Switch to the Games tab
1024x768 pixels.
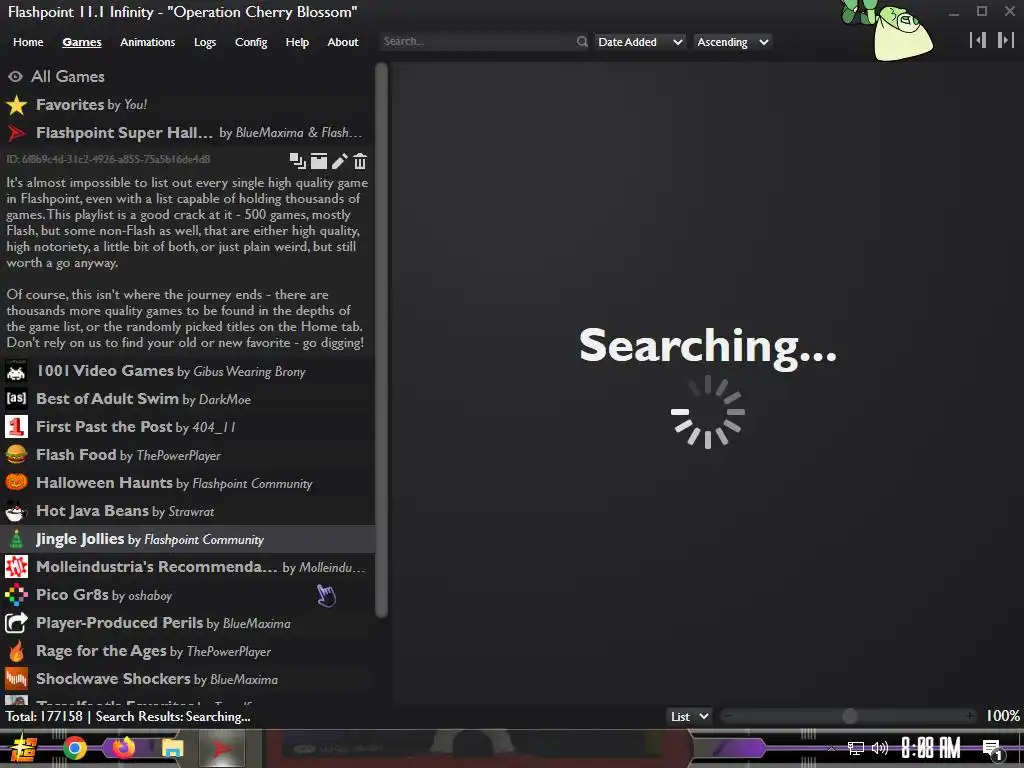point(82,42)
